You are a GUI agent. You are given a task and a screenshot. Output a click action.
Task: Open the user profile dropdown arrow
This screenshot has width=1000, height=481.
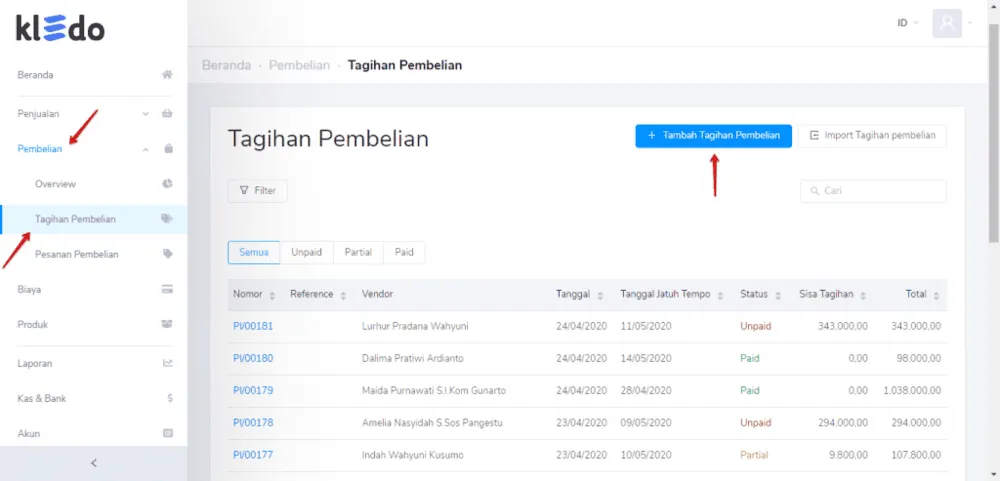(970, 24)
